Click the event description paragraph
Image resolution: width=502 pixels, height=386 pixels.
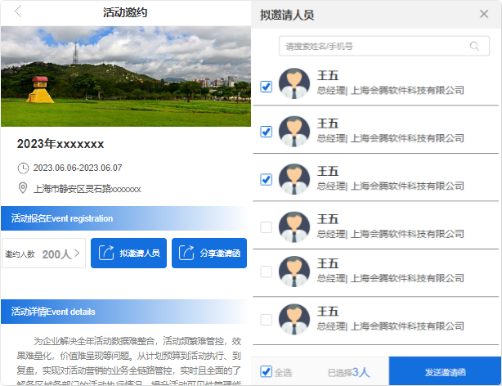click(x=129, y=361)
